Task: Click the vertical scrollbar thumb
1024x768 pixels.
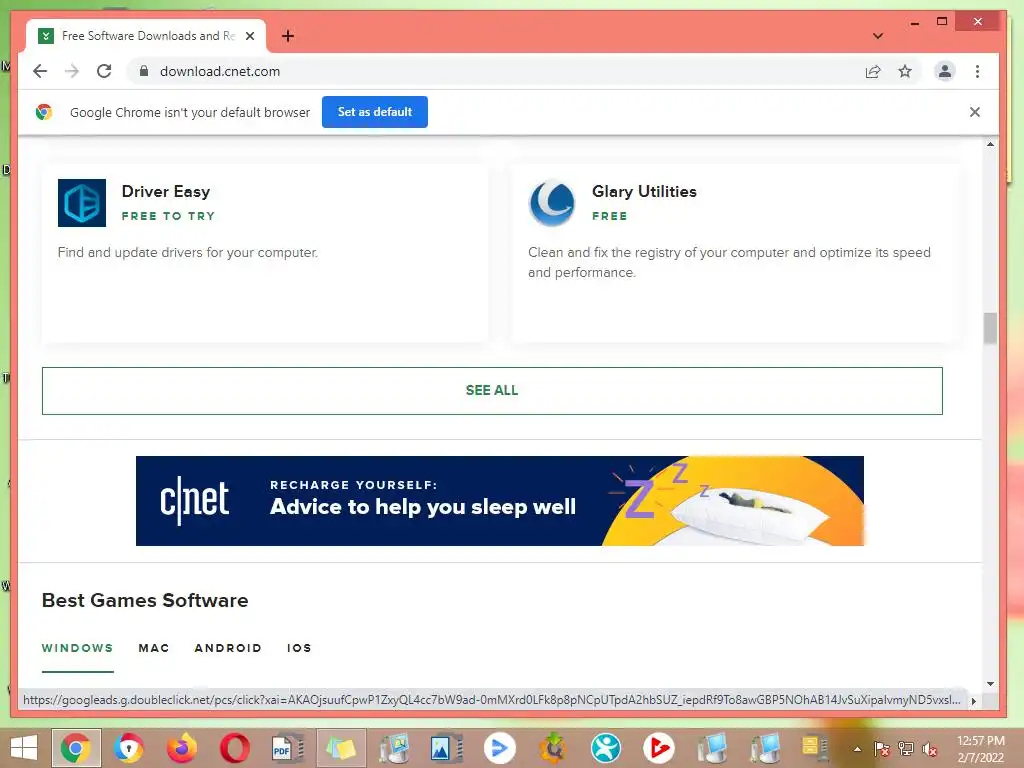Action: pyautogui.click(x=990, y=328)
